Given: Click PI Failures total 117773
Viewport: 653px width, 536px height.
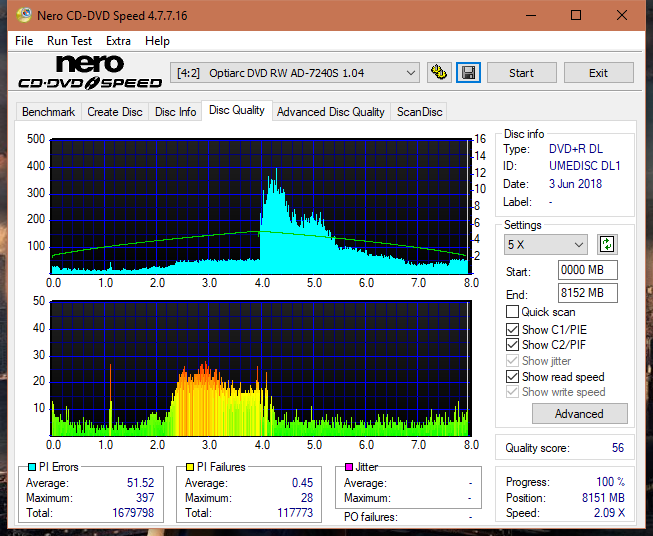Looking at the screenshot, I should click(295, 513).
